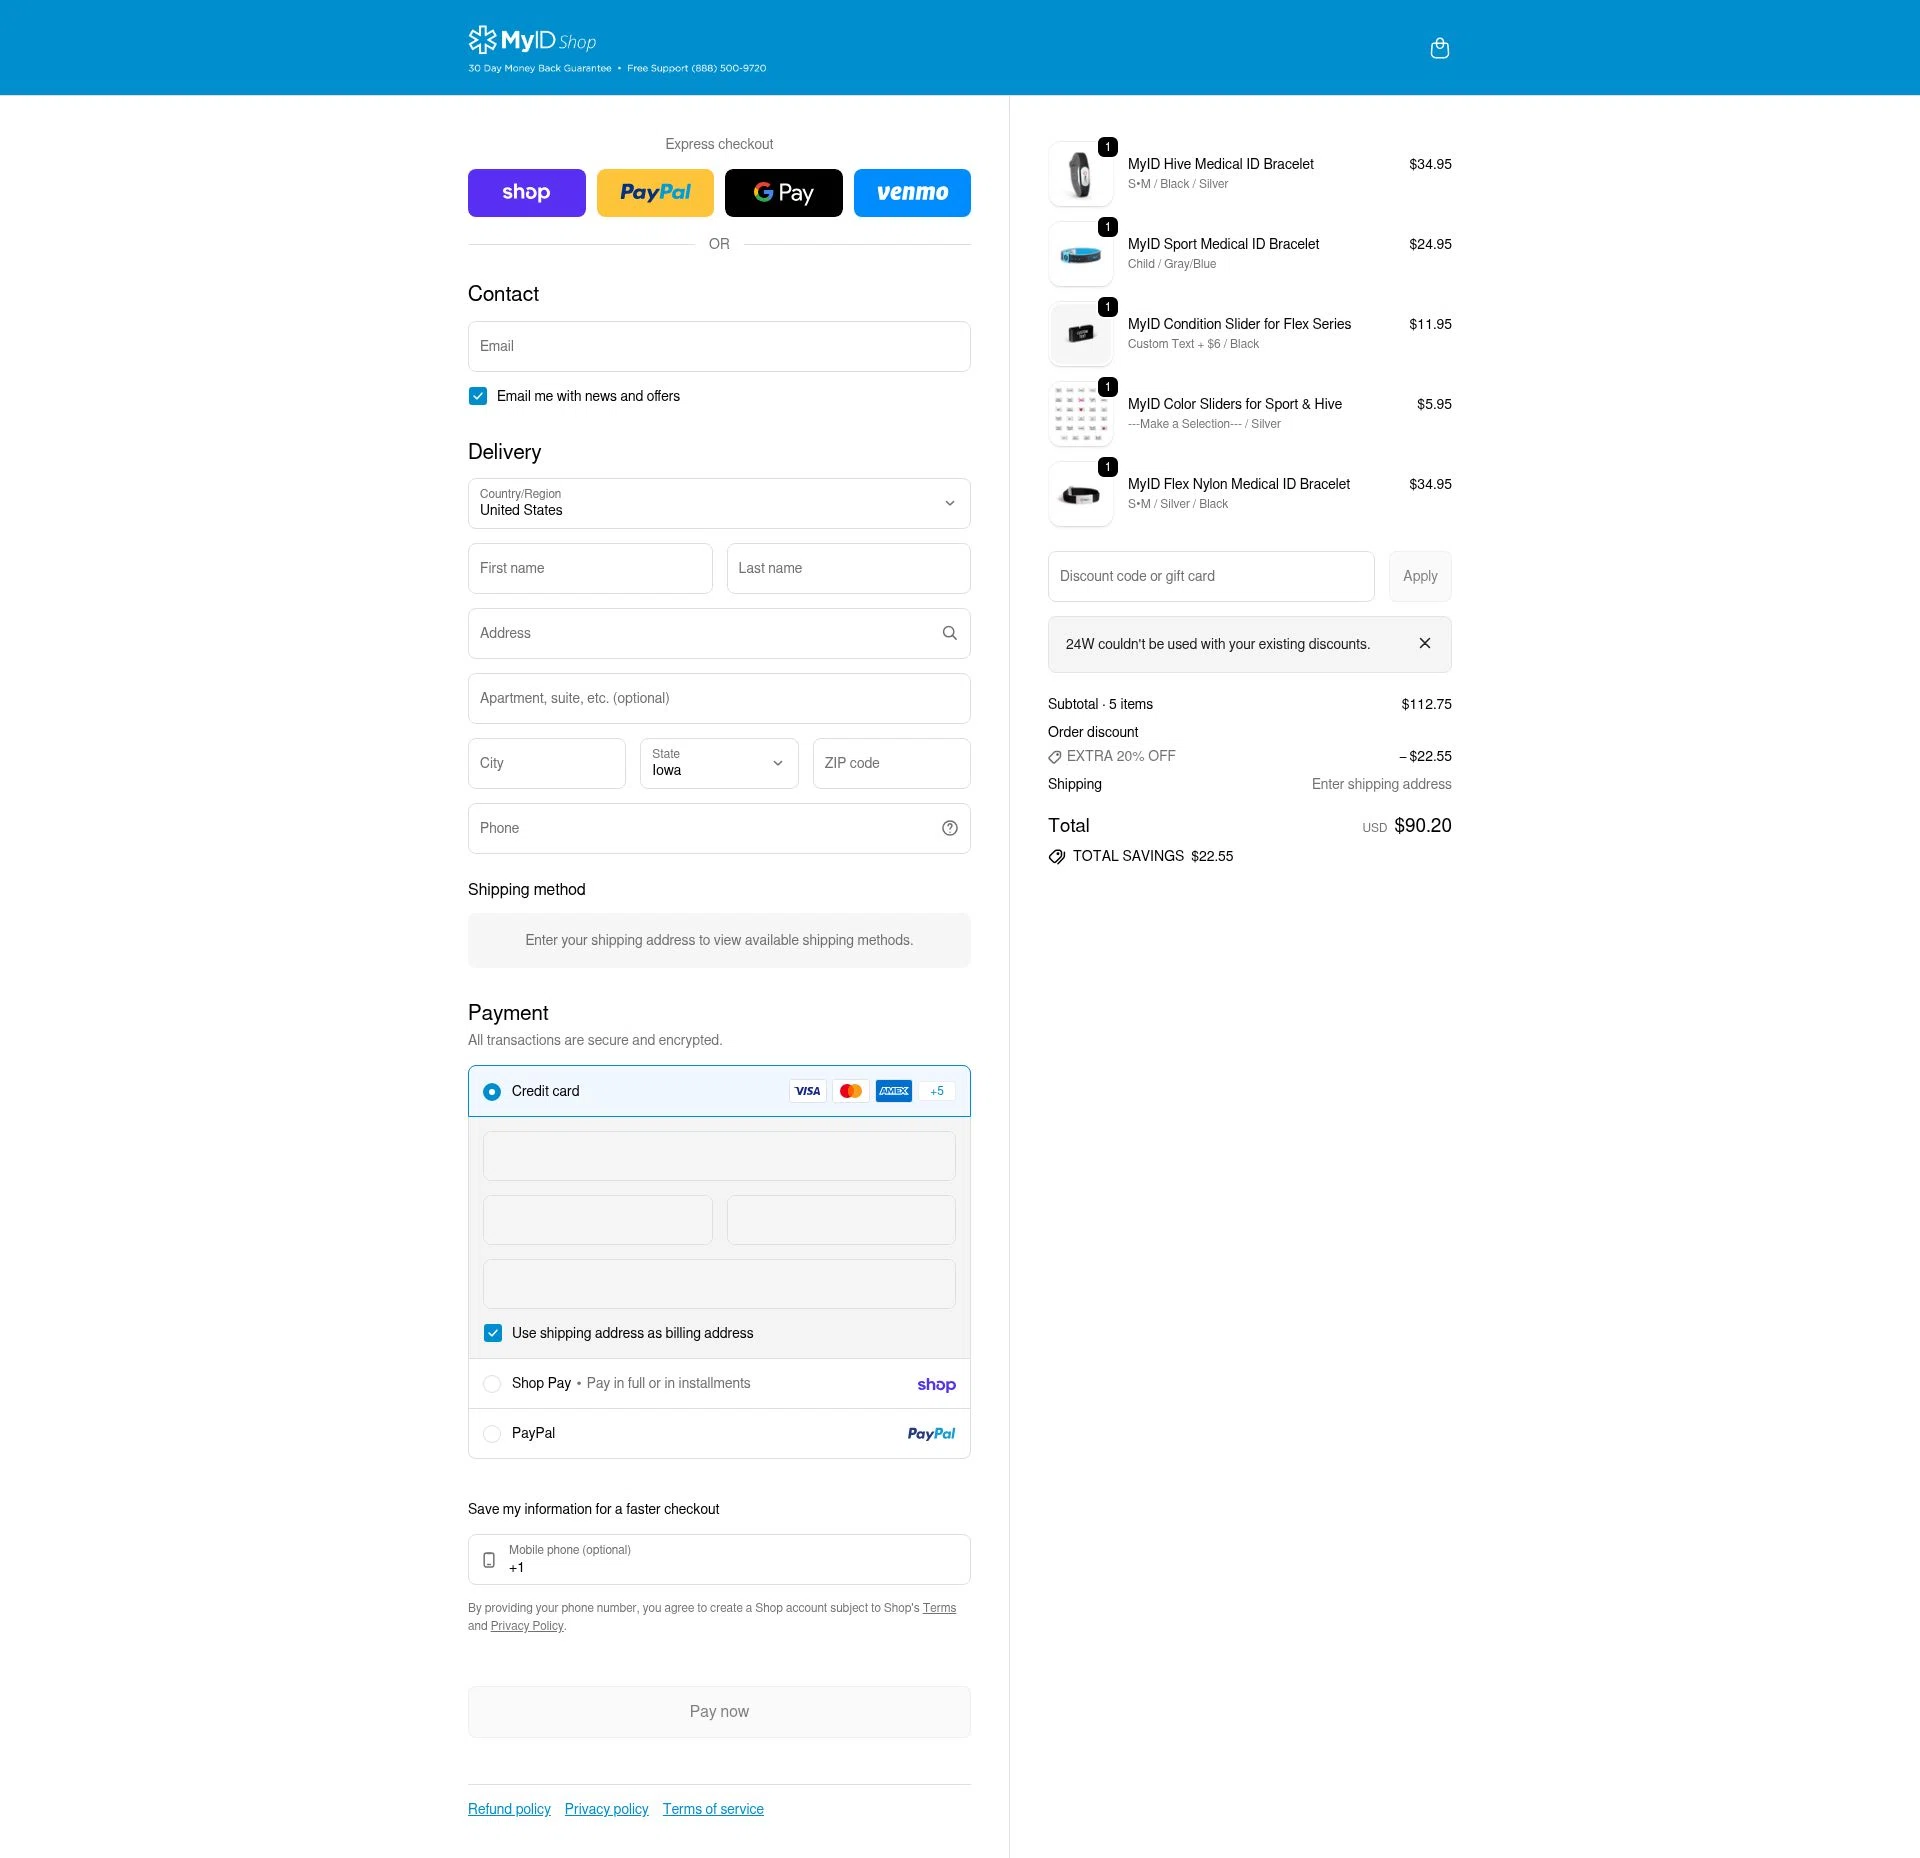1920x1858 pixels.
Task: Open the Country/Region dropdown
Action: 719,503
